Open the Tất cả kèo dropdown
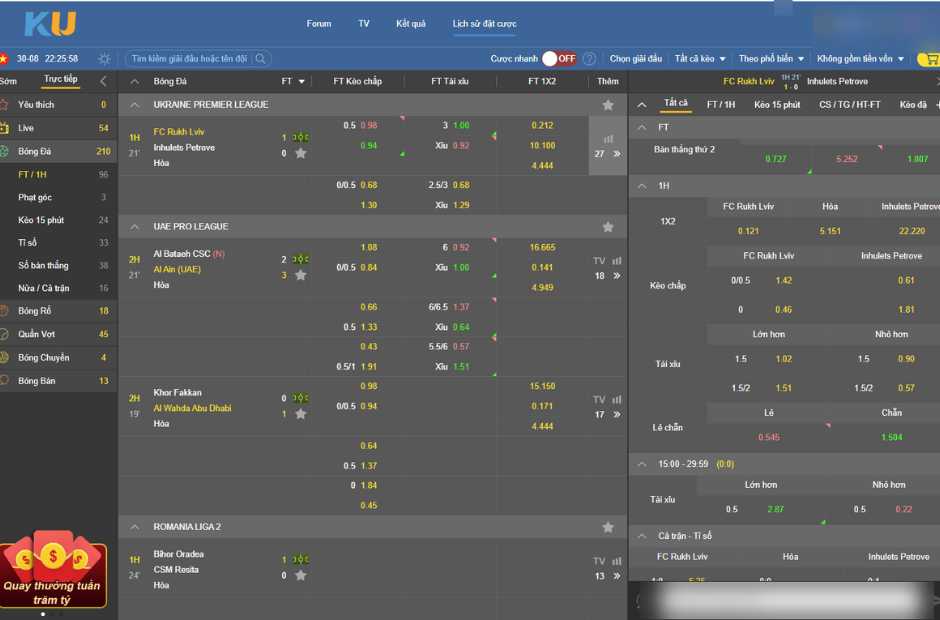Viewport: 940px width, 620px height. click(x=699, y=59)
